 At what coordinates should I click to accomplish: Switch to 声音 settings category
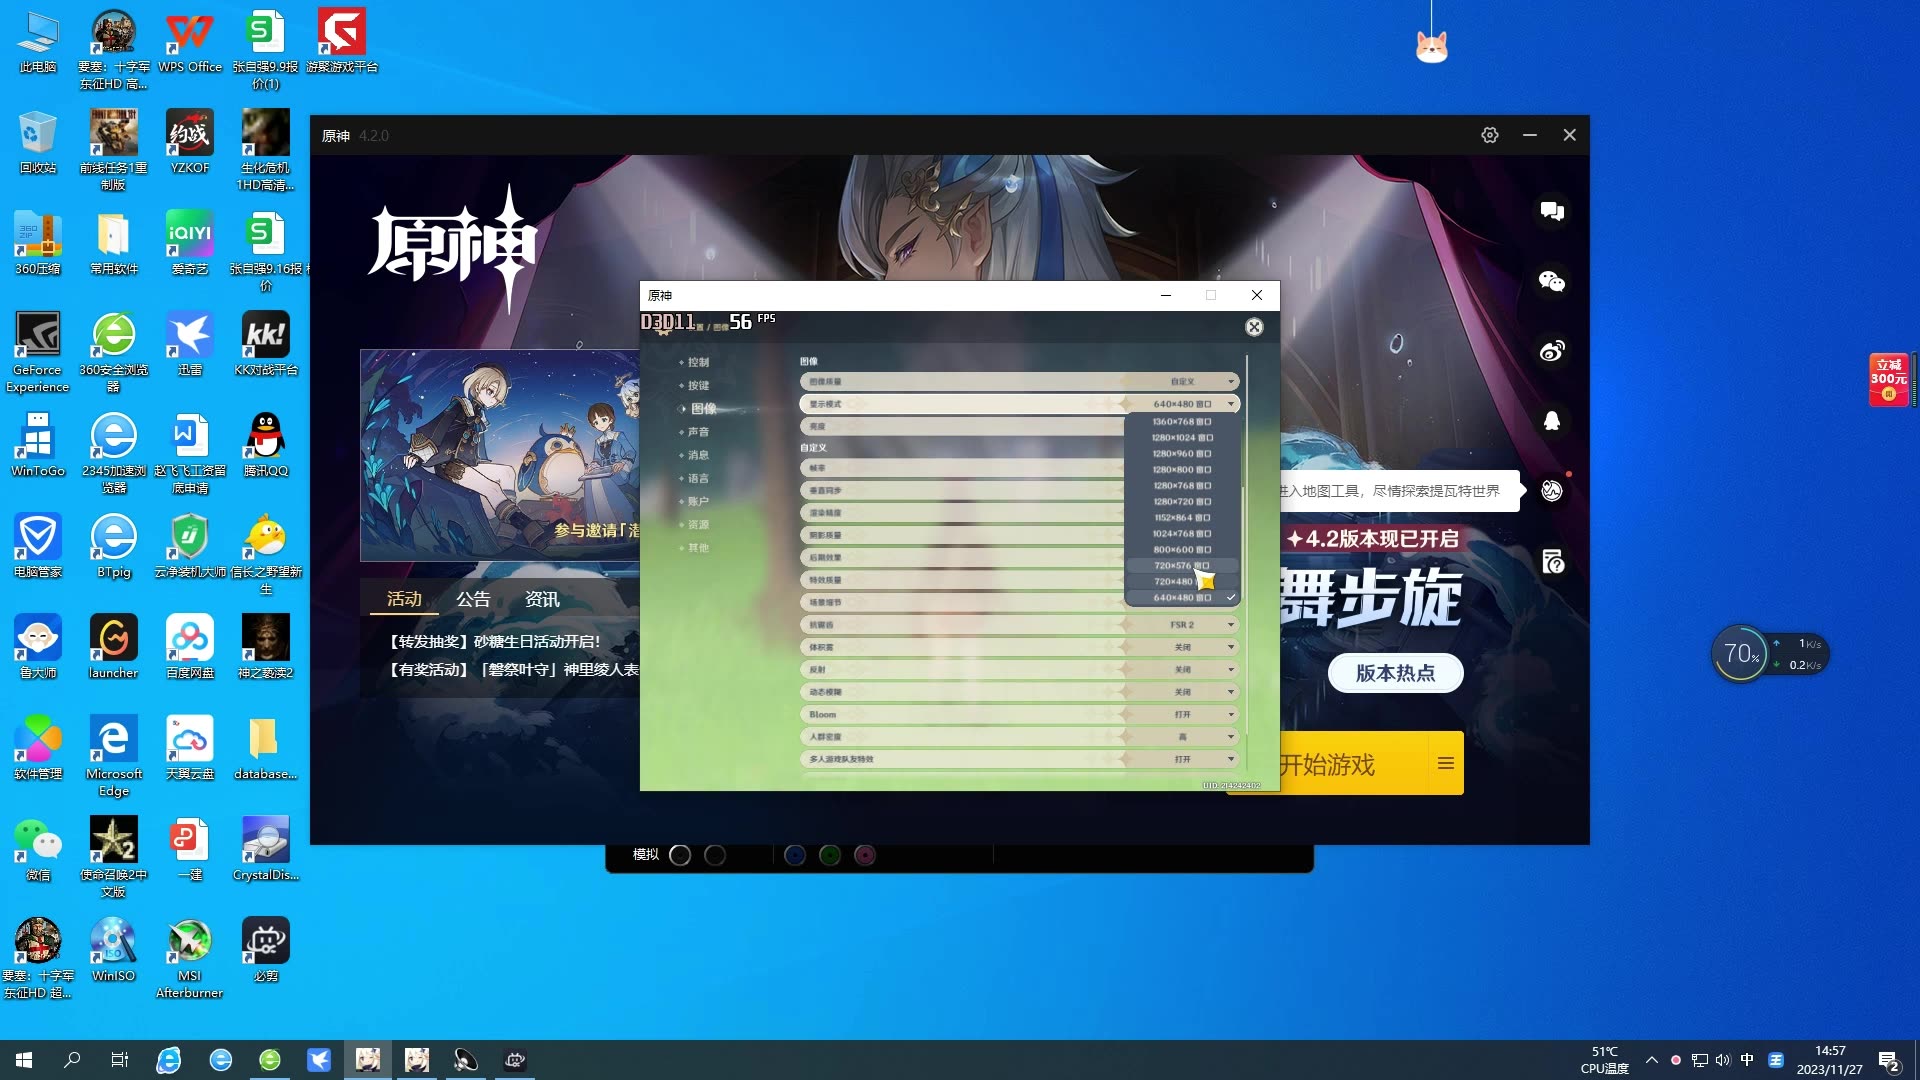pyautogui.click(x=698, y=432)
